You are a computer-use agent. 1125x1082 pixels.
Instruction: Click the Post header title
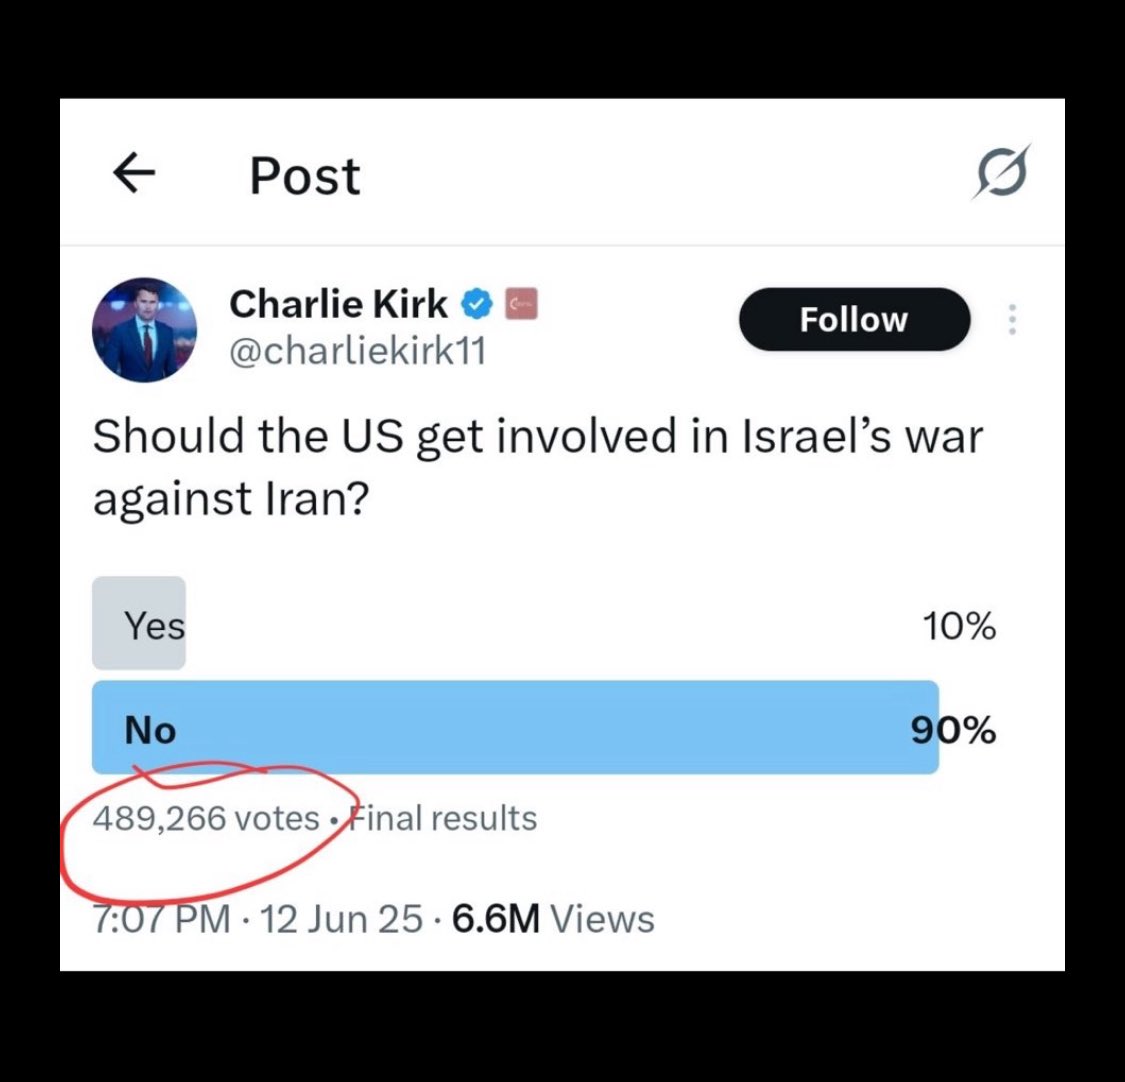pos(304,176)
